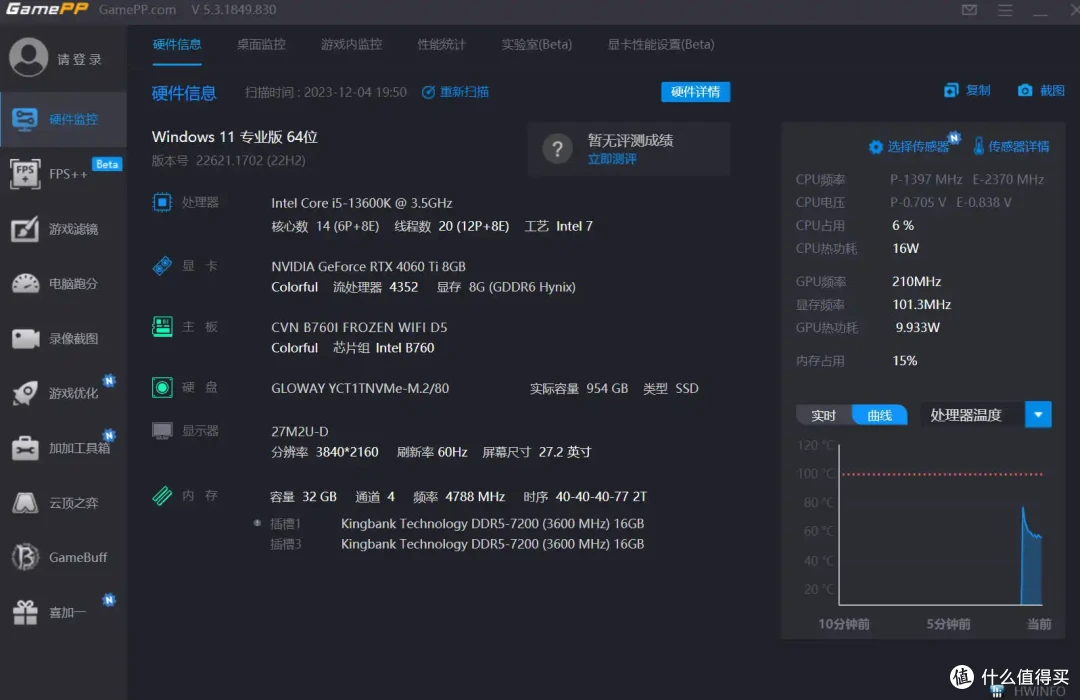
Task: Click 请登录 login text
Action: 79,59
